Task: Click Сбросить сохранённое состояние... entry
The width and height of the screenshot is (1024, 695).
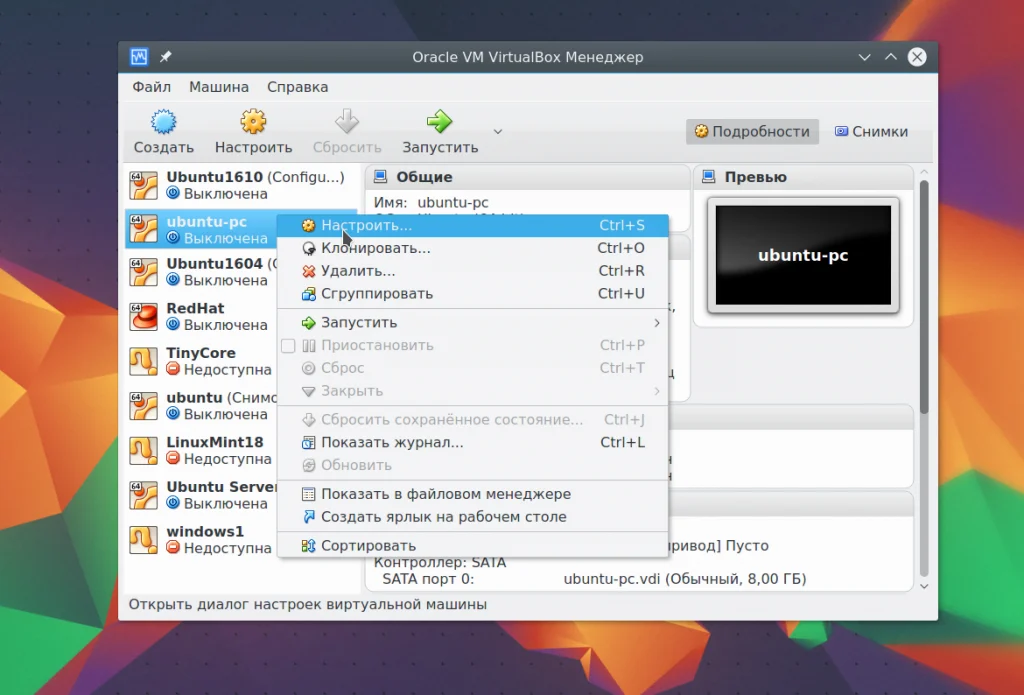Action: click(473, 420)
